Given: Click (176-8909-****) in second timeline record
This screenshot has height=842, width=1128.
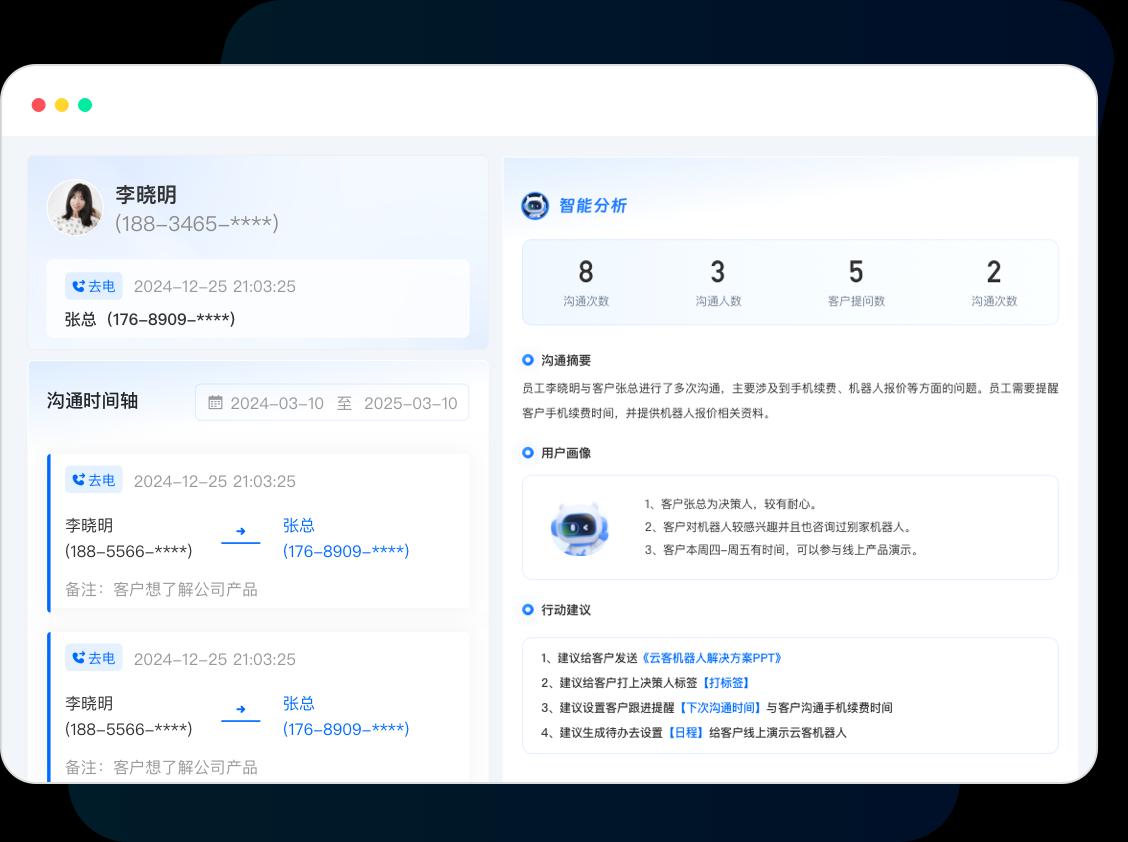Looking at the screenshot, I should [x=346, y=729].
